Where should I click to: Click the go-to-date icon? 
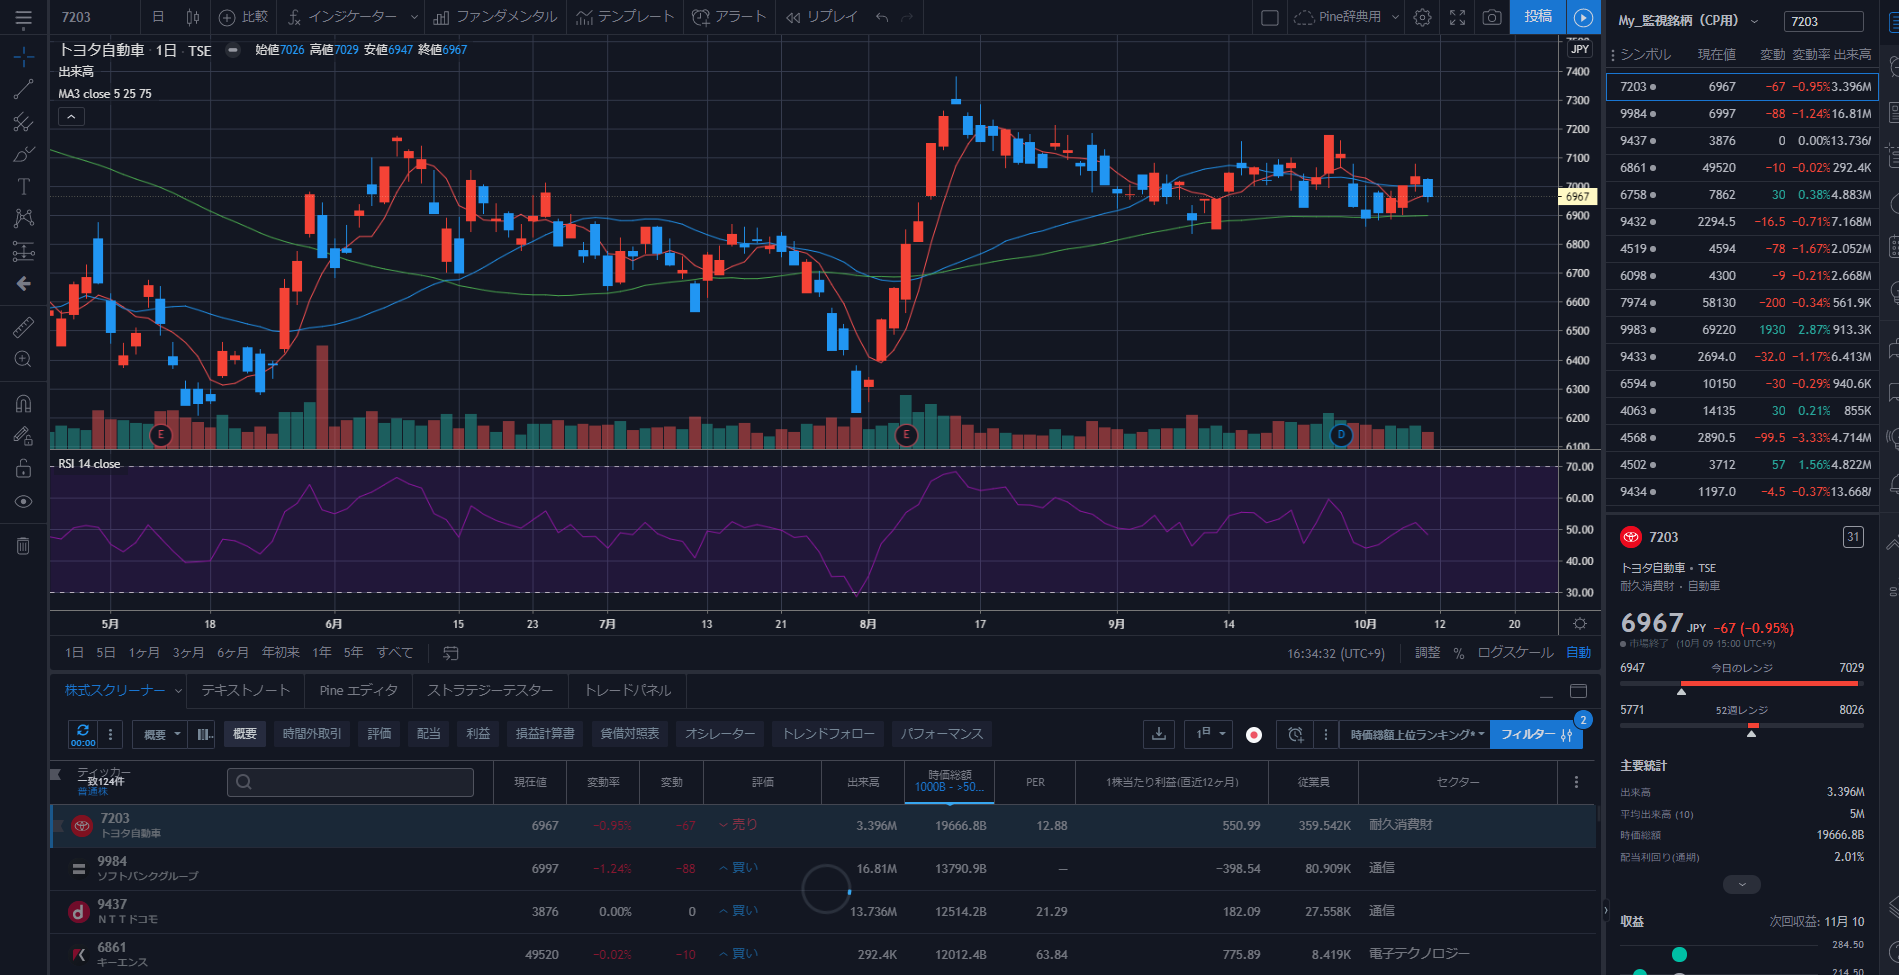451,653
